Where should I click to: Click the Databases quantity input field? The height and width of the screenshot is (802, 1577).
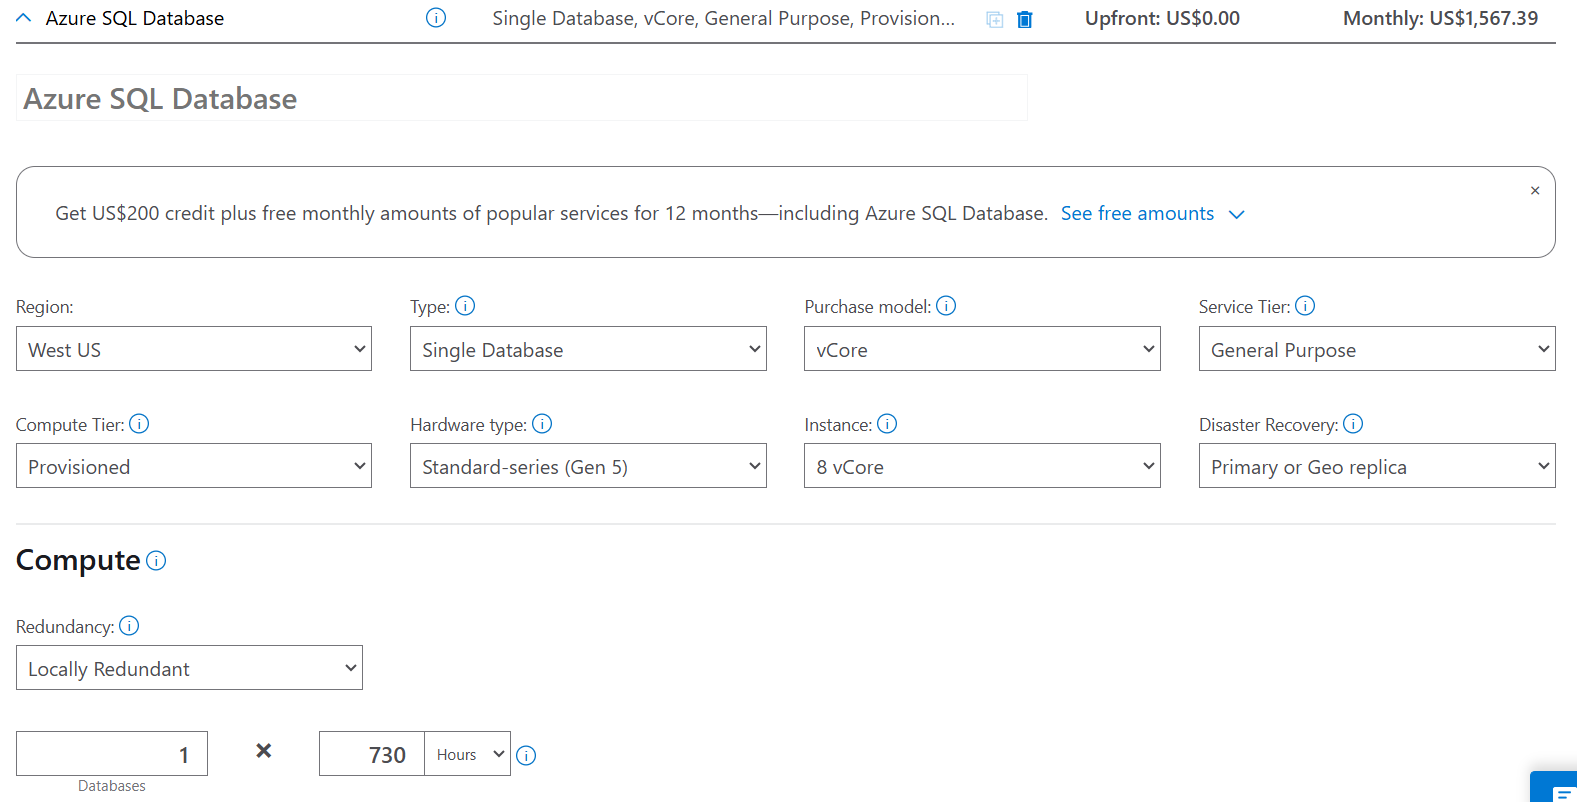[112, 754]
